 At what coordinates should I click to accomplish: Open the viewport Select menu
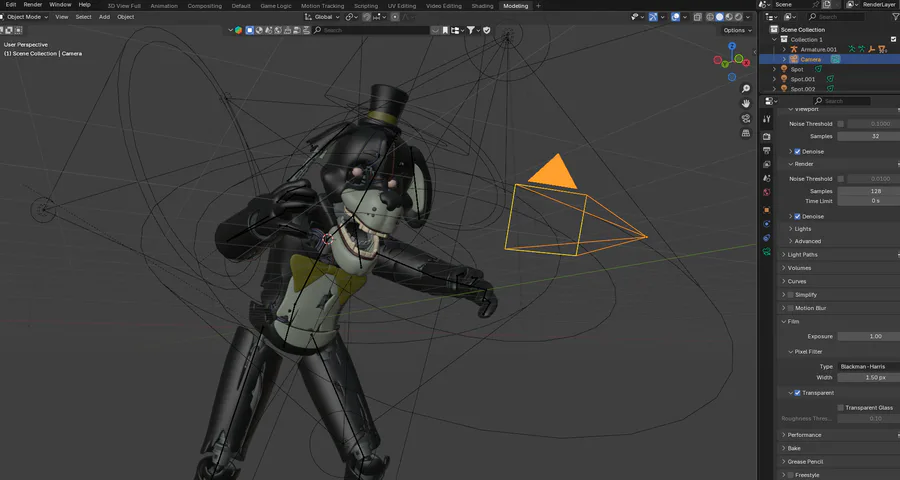click(83, 17)
